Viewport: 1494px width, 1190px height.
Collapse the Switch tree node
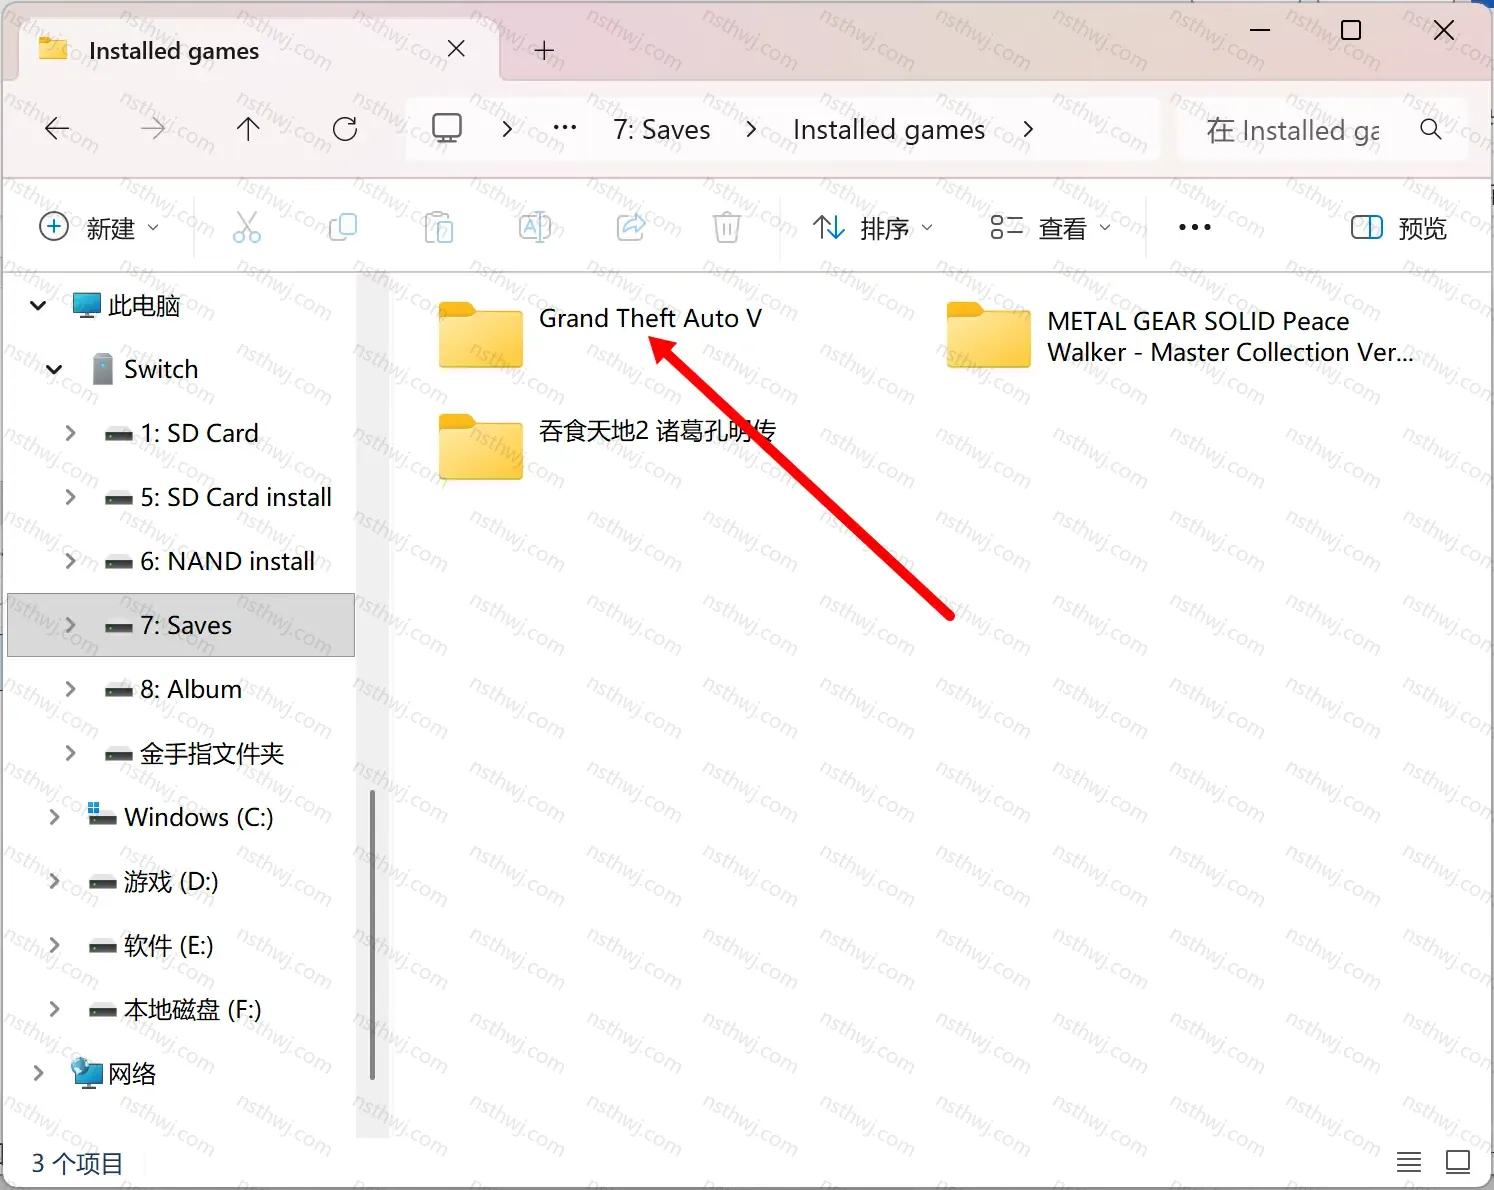(54, 369)
